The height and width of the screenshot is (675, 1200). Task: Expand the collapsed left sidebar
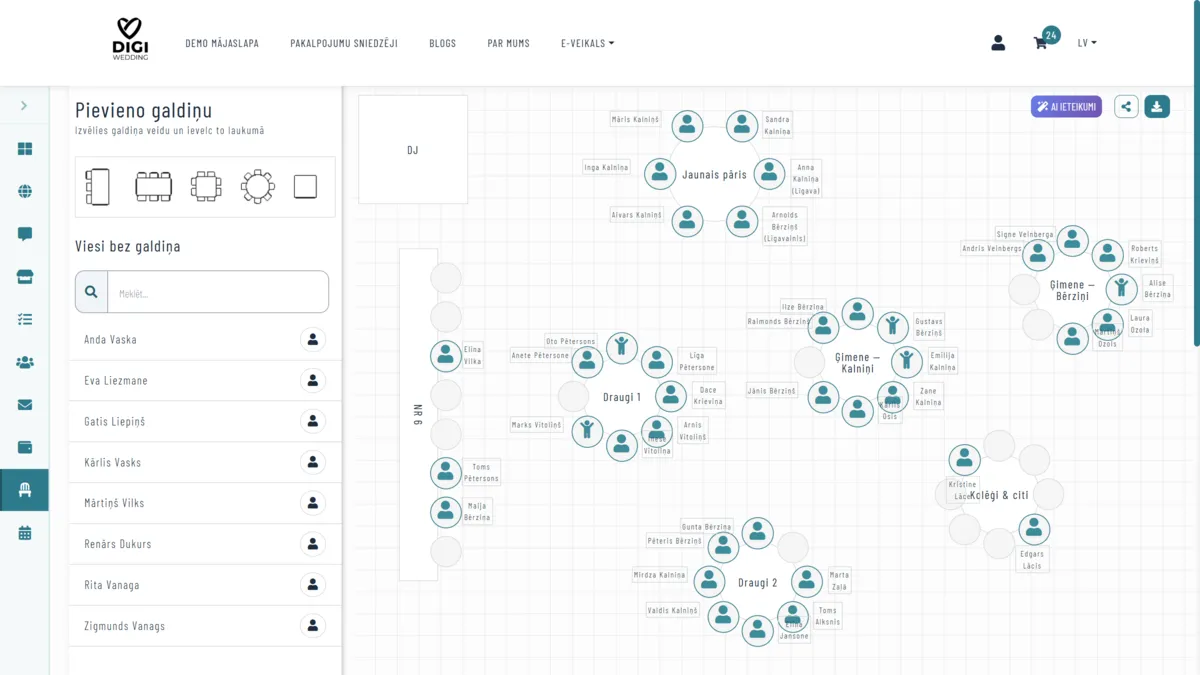coord(24,106)
